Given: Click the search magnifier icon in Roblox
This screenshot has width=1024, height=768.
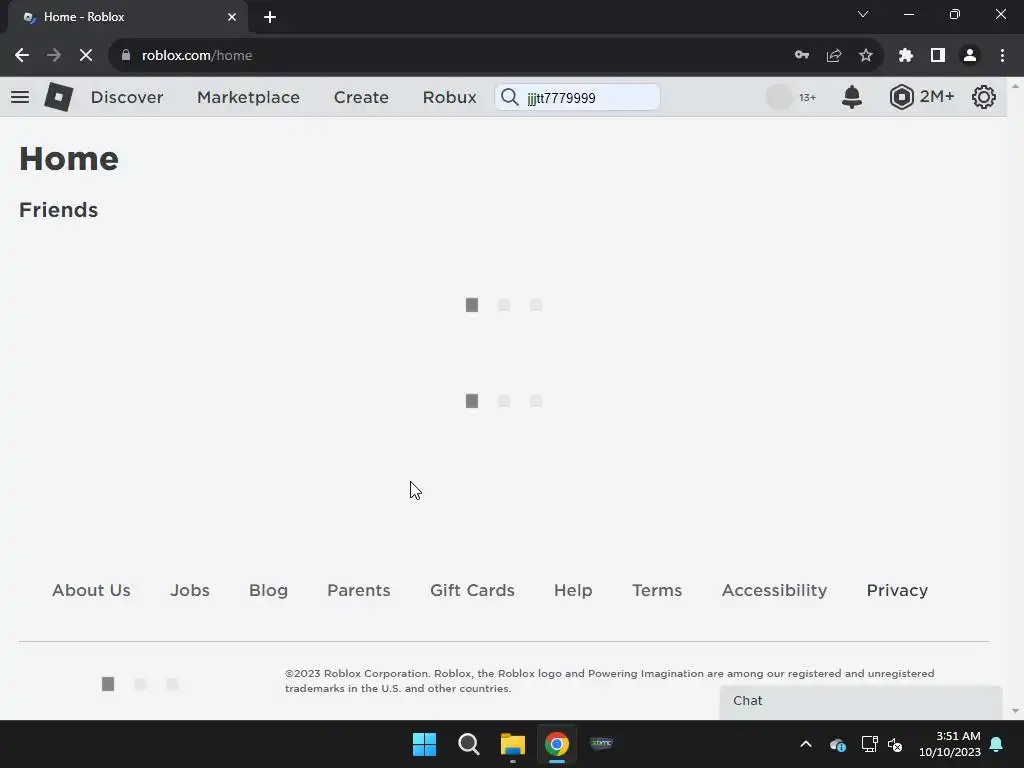Looking at the screenshot, I should 509,97.
